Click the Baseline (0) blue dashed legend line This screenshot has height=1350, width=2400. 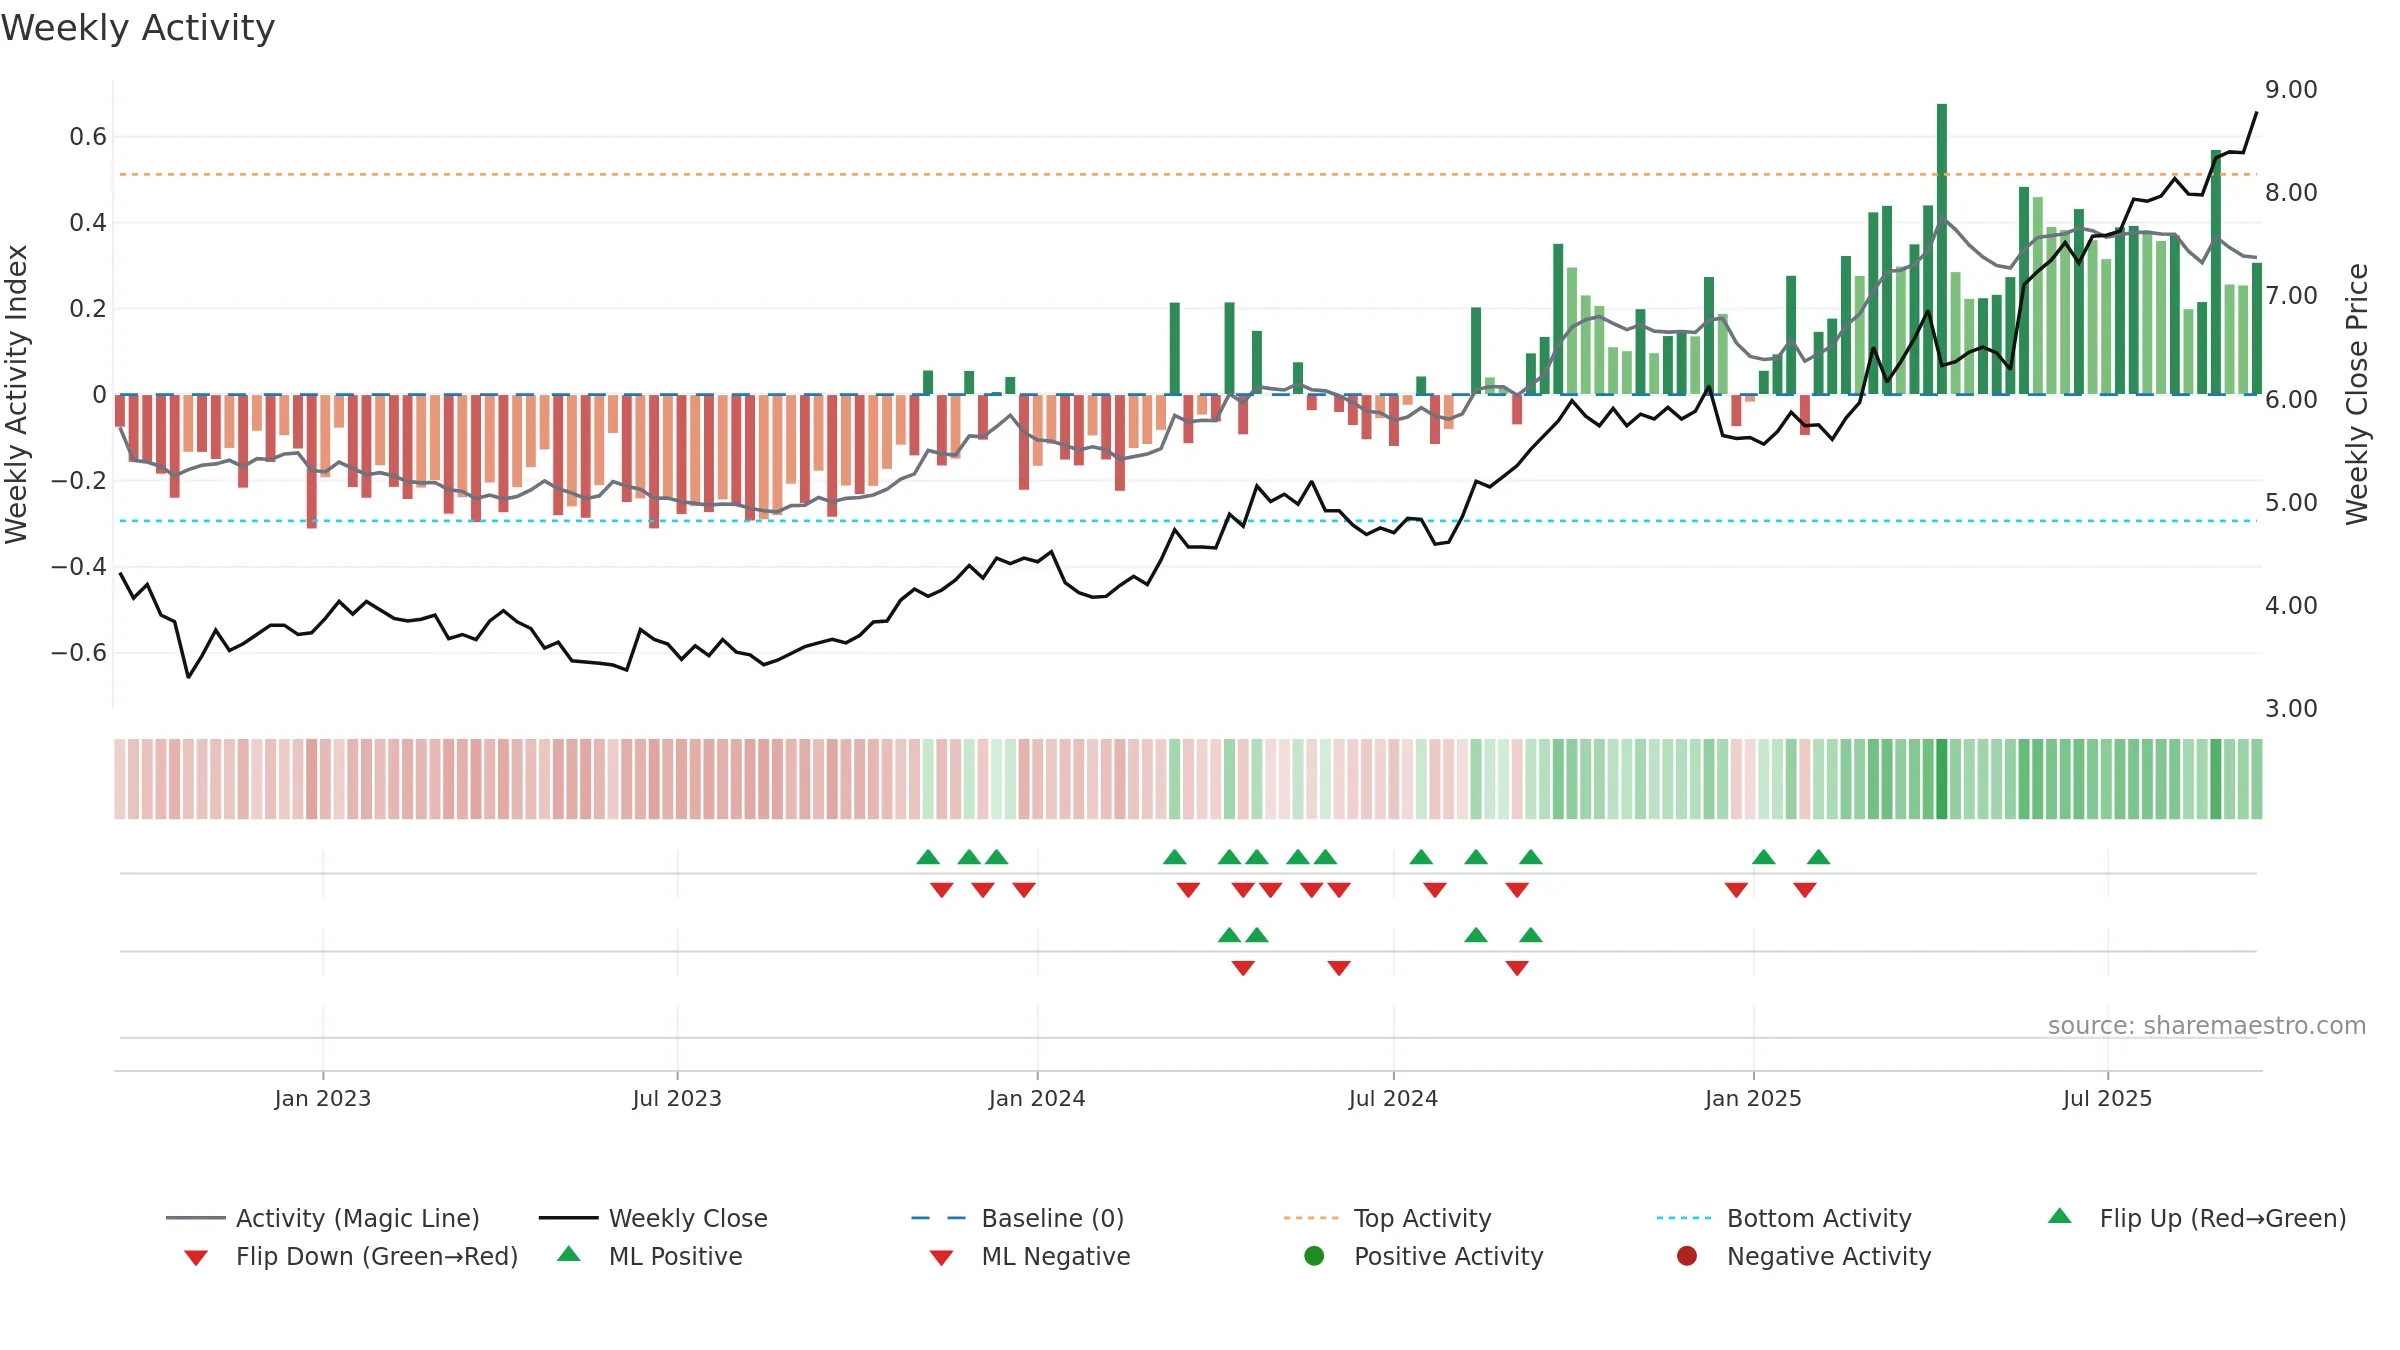tap(938, 1218)
